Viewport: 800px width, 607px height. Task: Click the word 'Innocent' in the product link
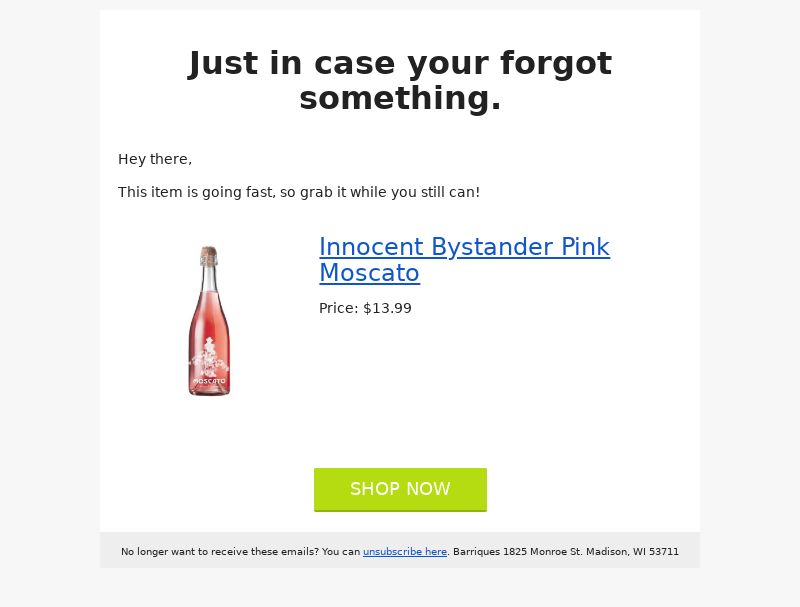(x=371, y=247)
